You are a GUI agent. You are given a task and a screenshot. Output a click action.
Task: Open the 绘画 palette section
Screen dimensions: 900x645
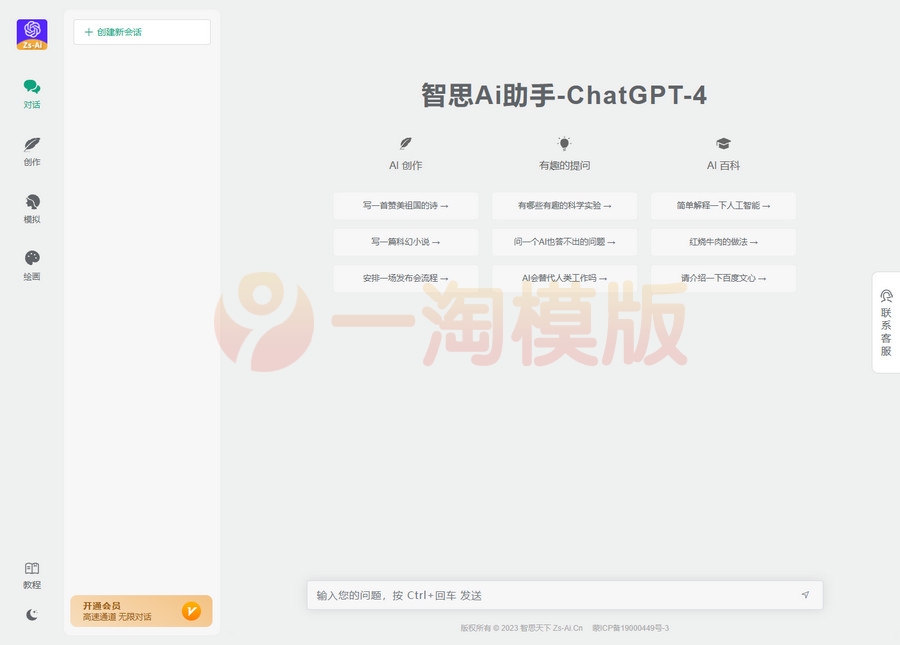(x=32, y=266)
